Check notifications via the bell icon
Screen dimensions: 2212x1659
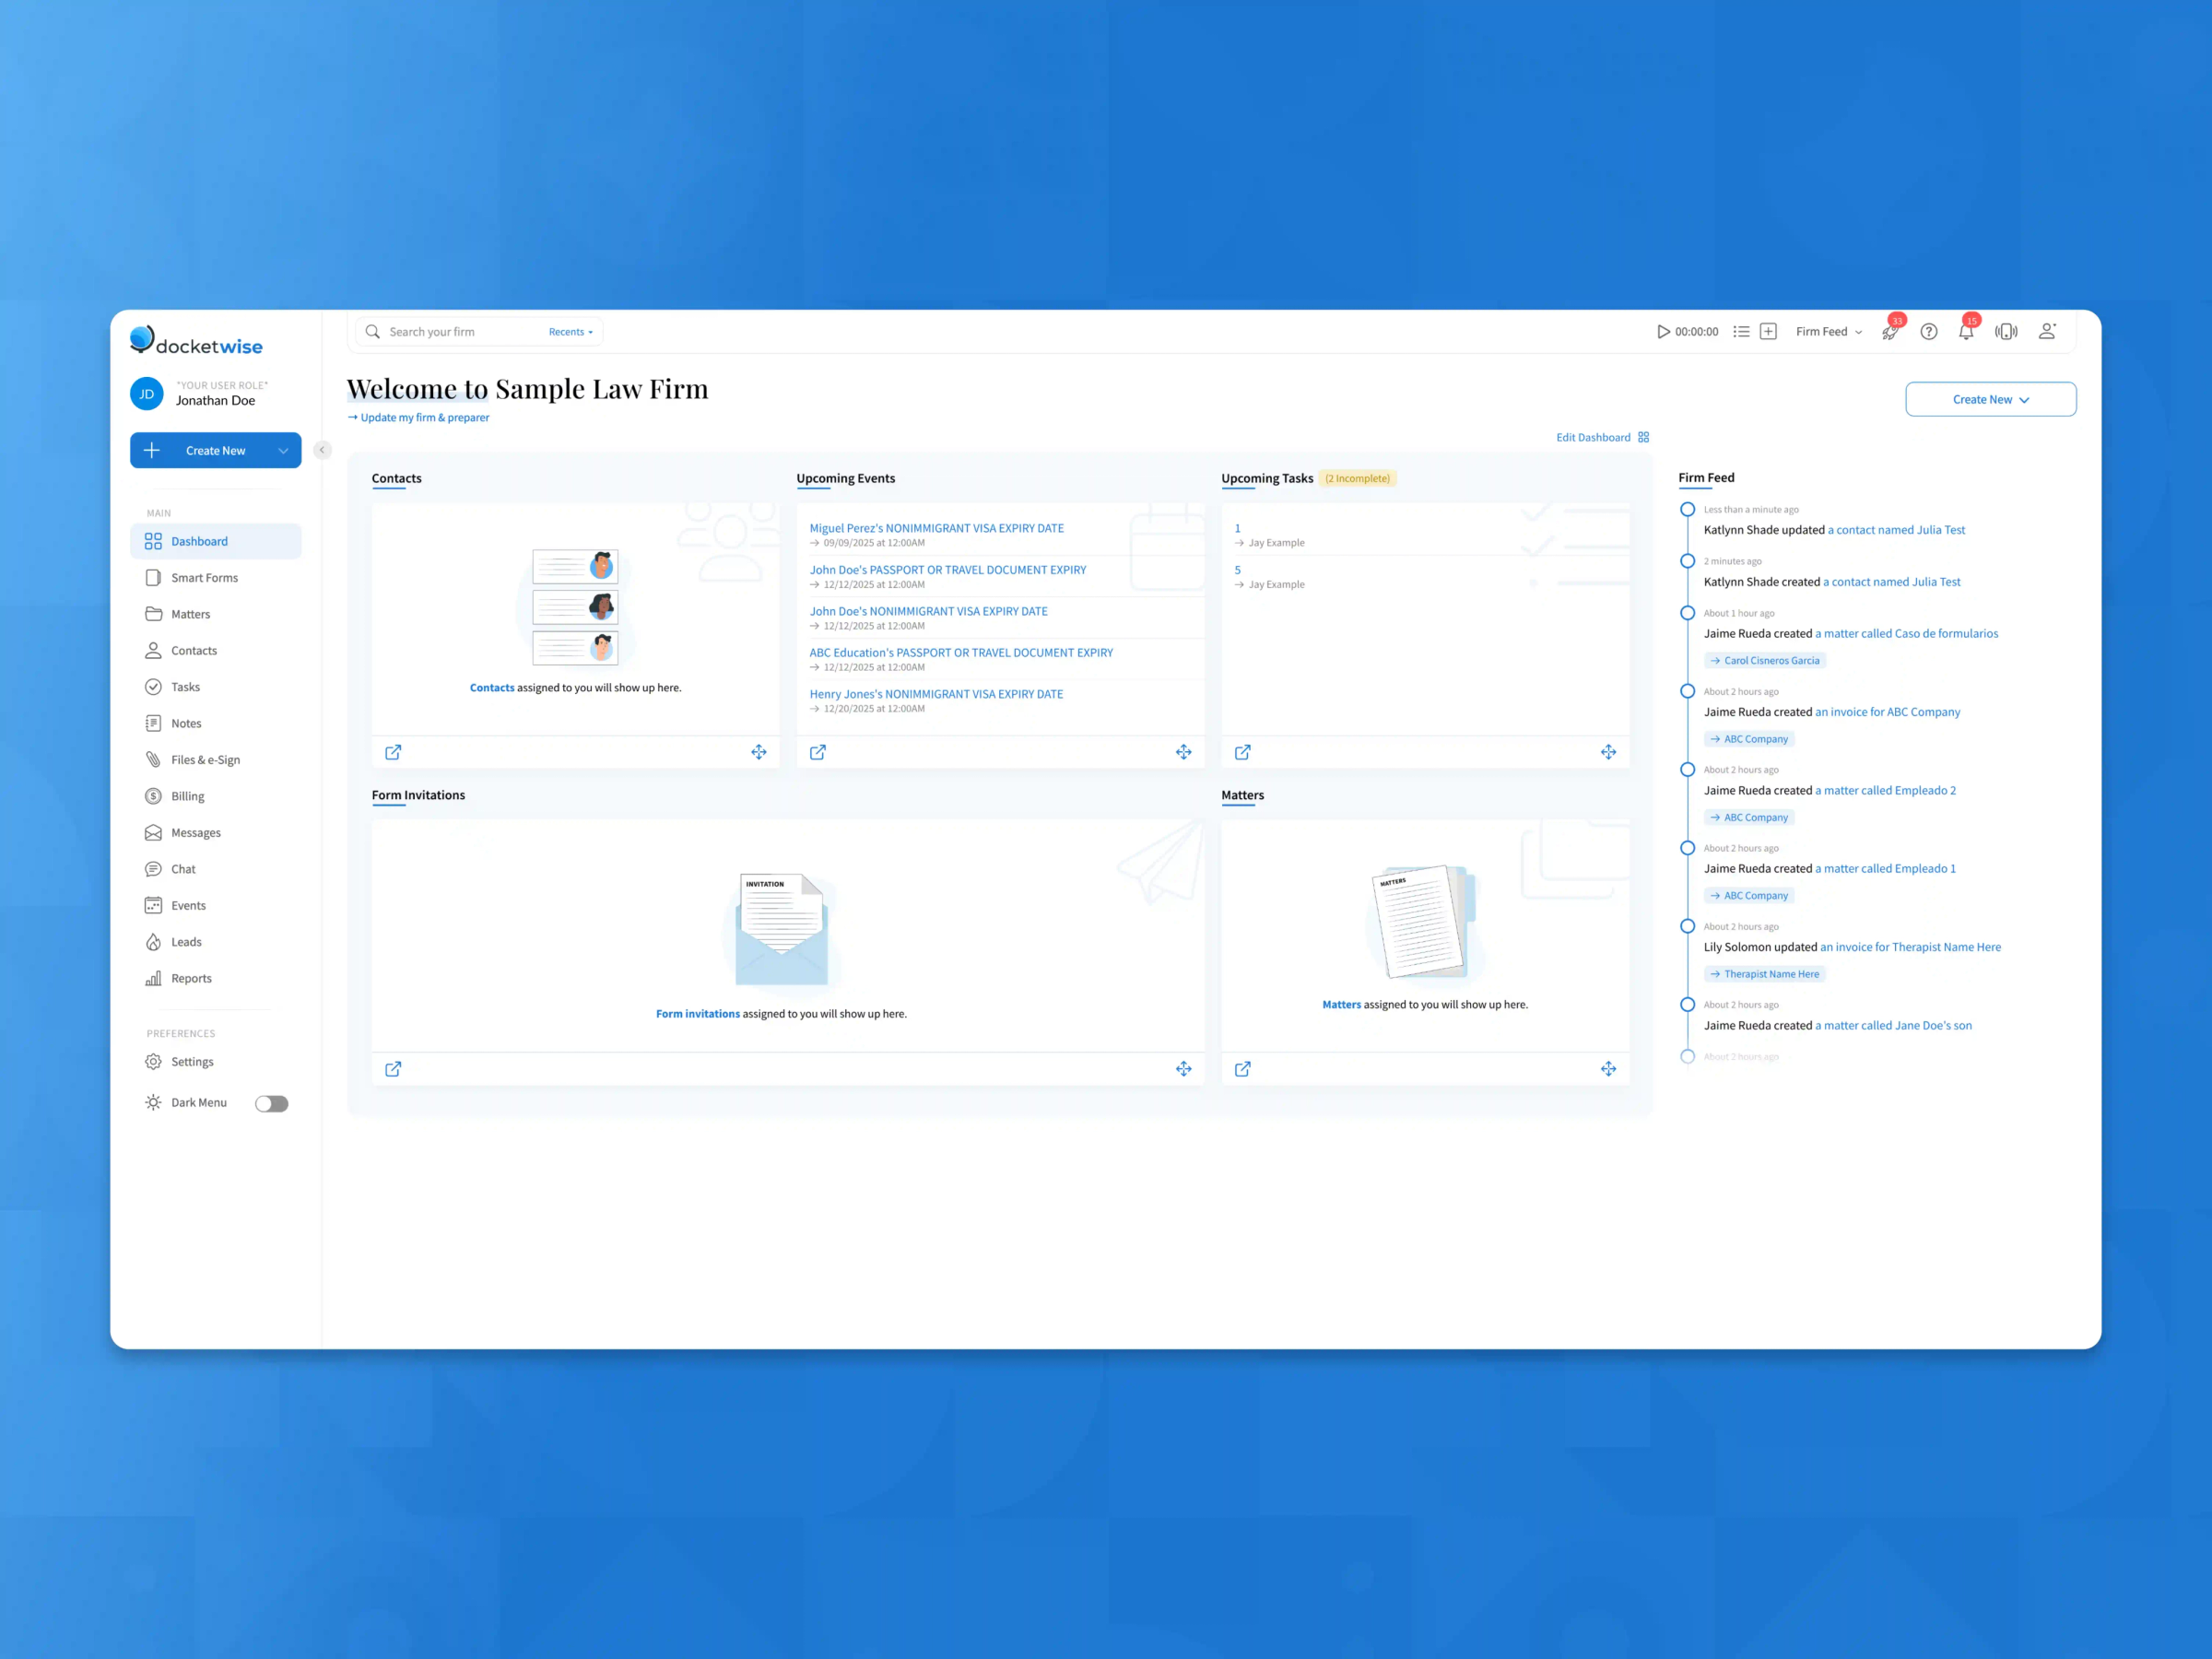(x=1966, y=331)
